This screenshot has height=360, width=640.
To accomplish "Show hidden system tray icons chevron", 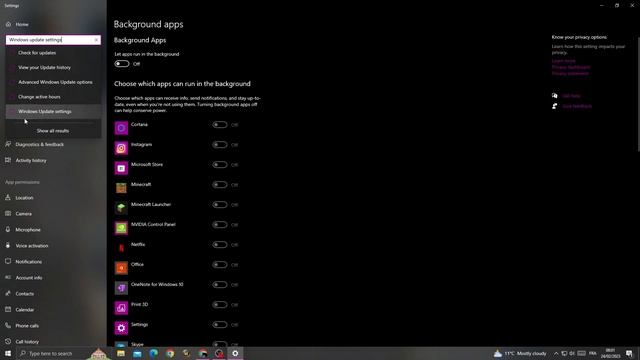I will pos(556,353).
